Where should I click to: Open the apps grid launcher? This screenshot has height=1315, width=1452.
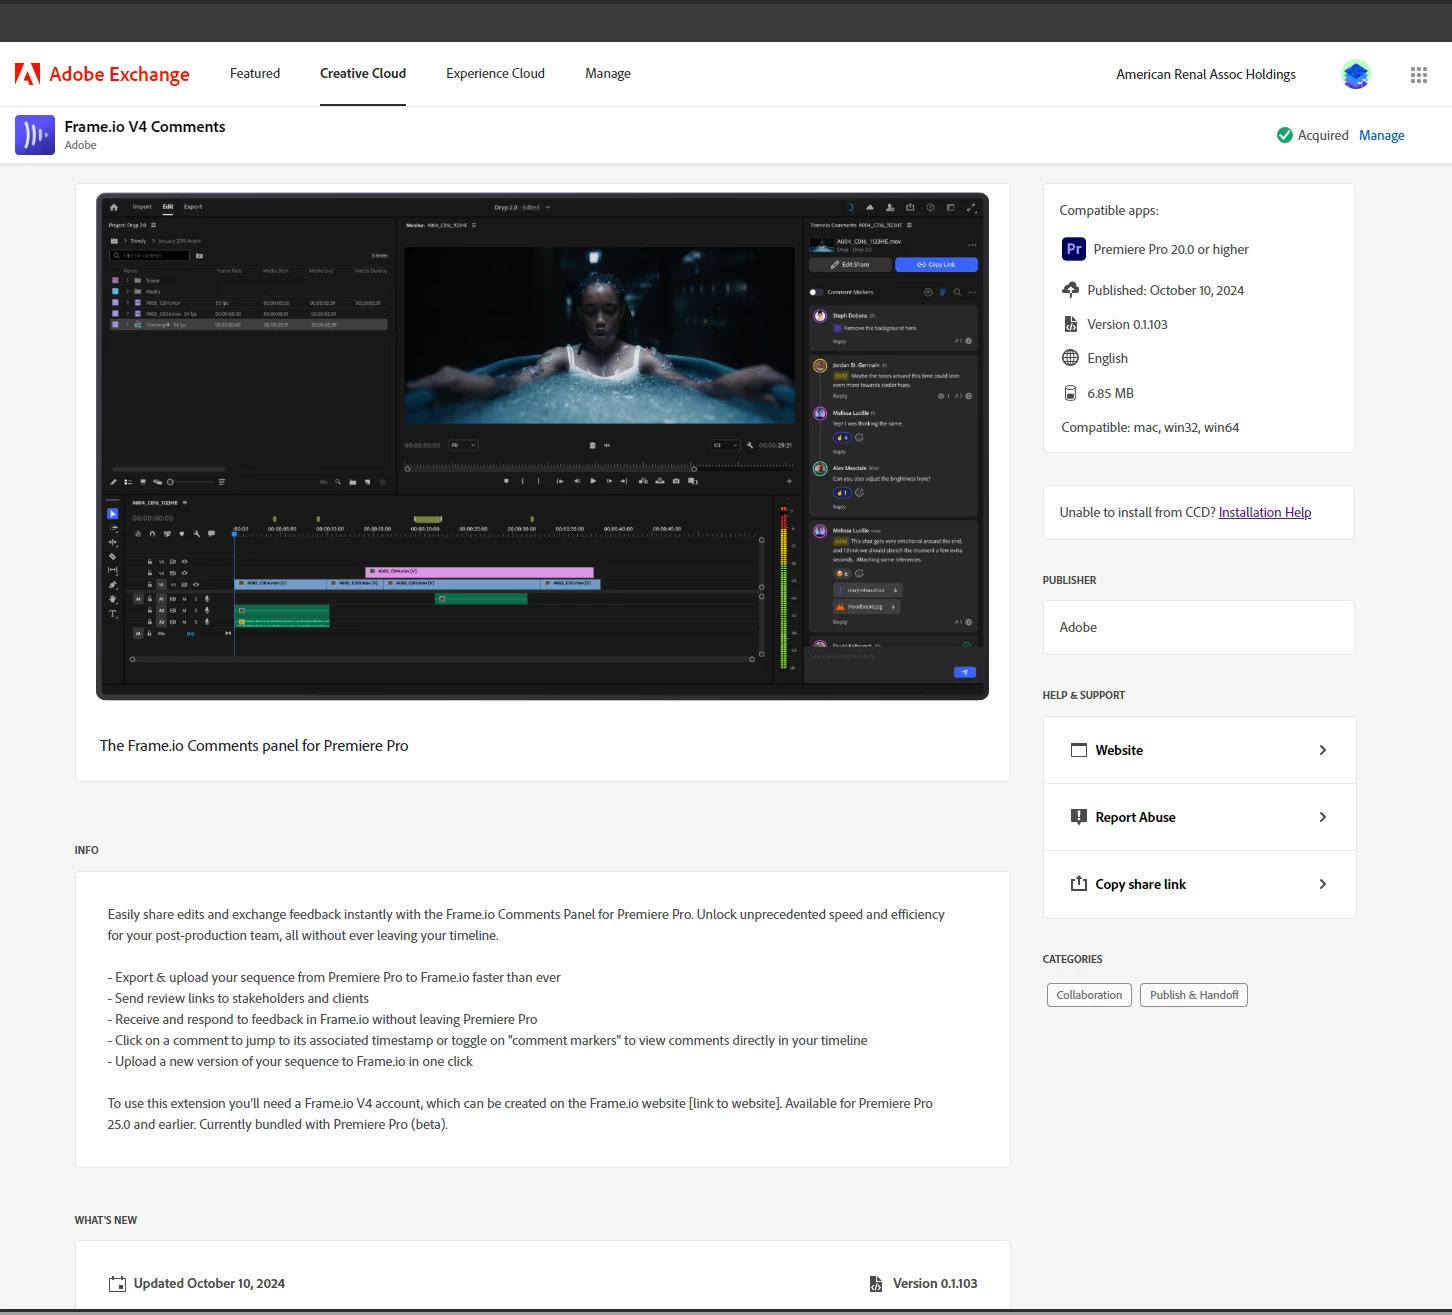point(1419,74)
